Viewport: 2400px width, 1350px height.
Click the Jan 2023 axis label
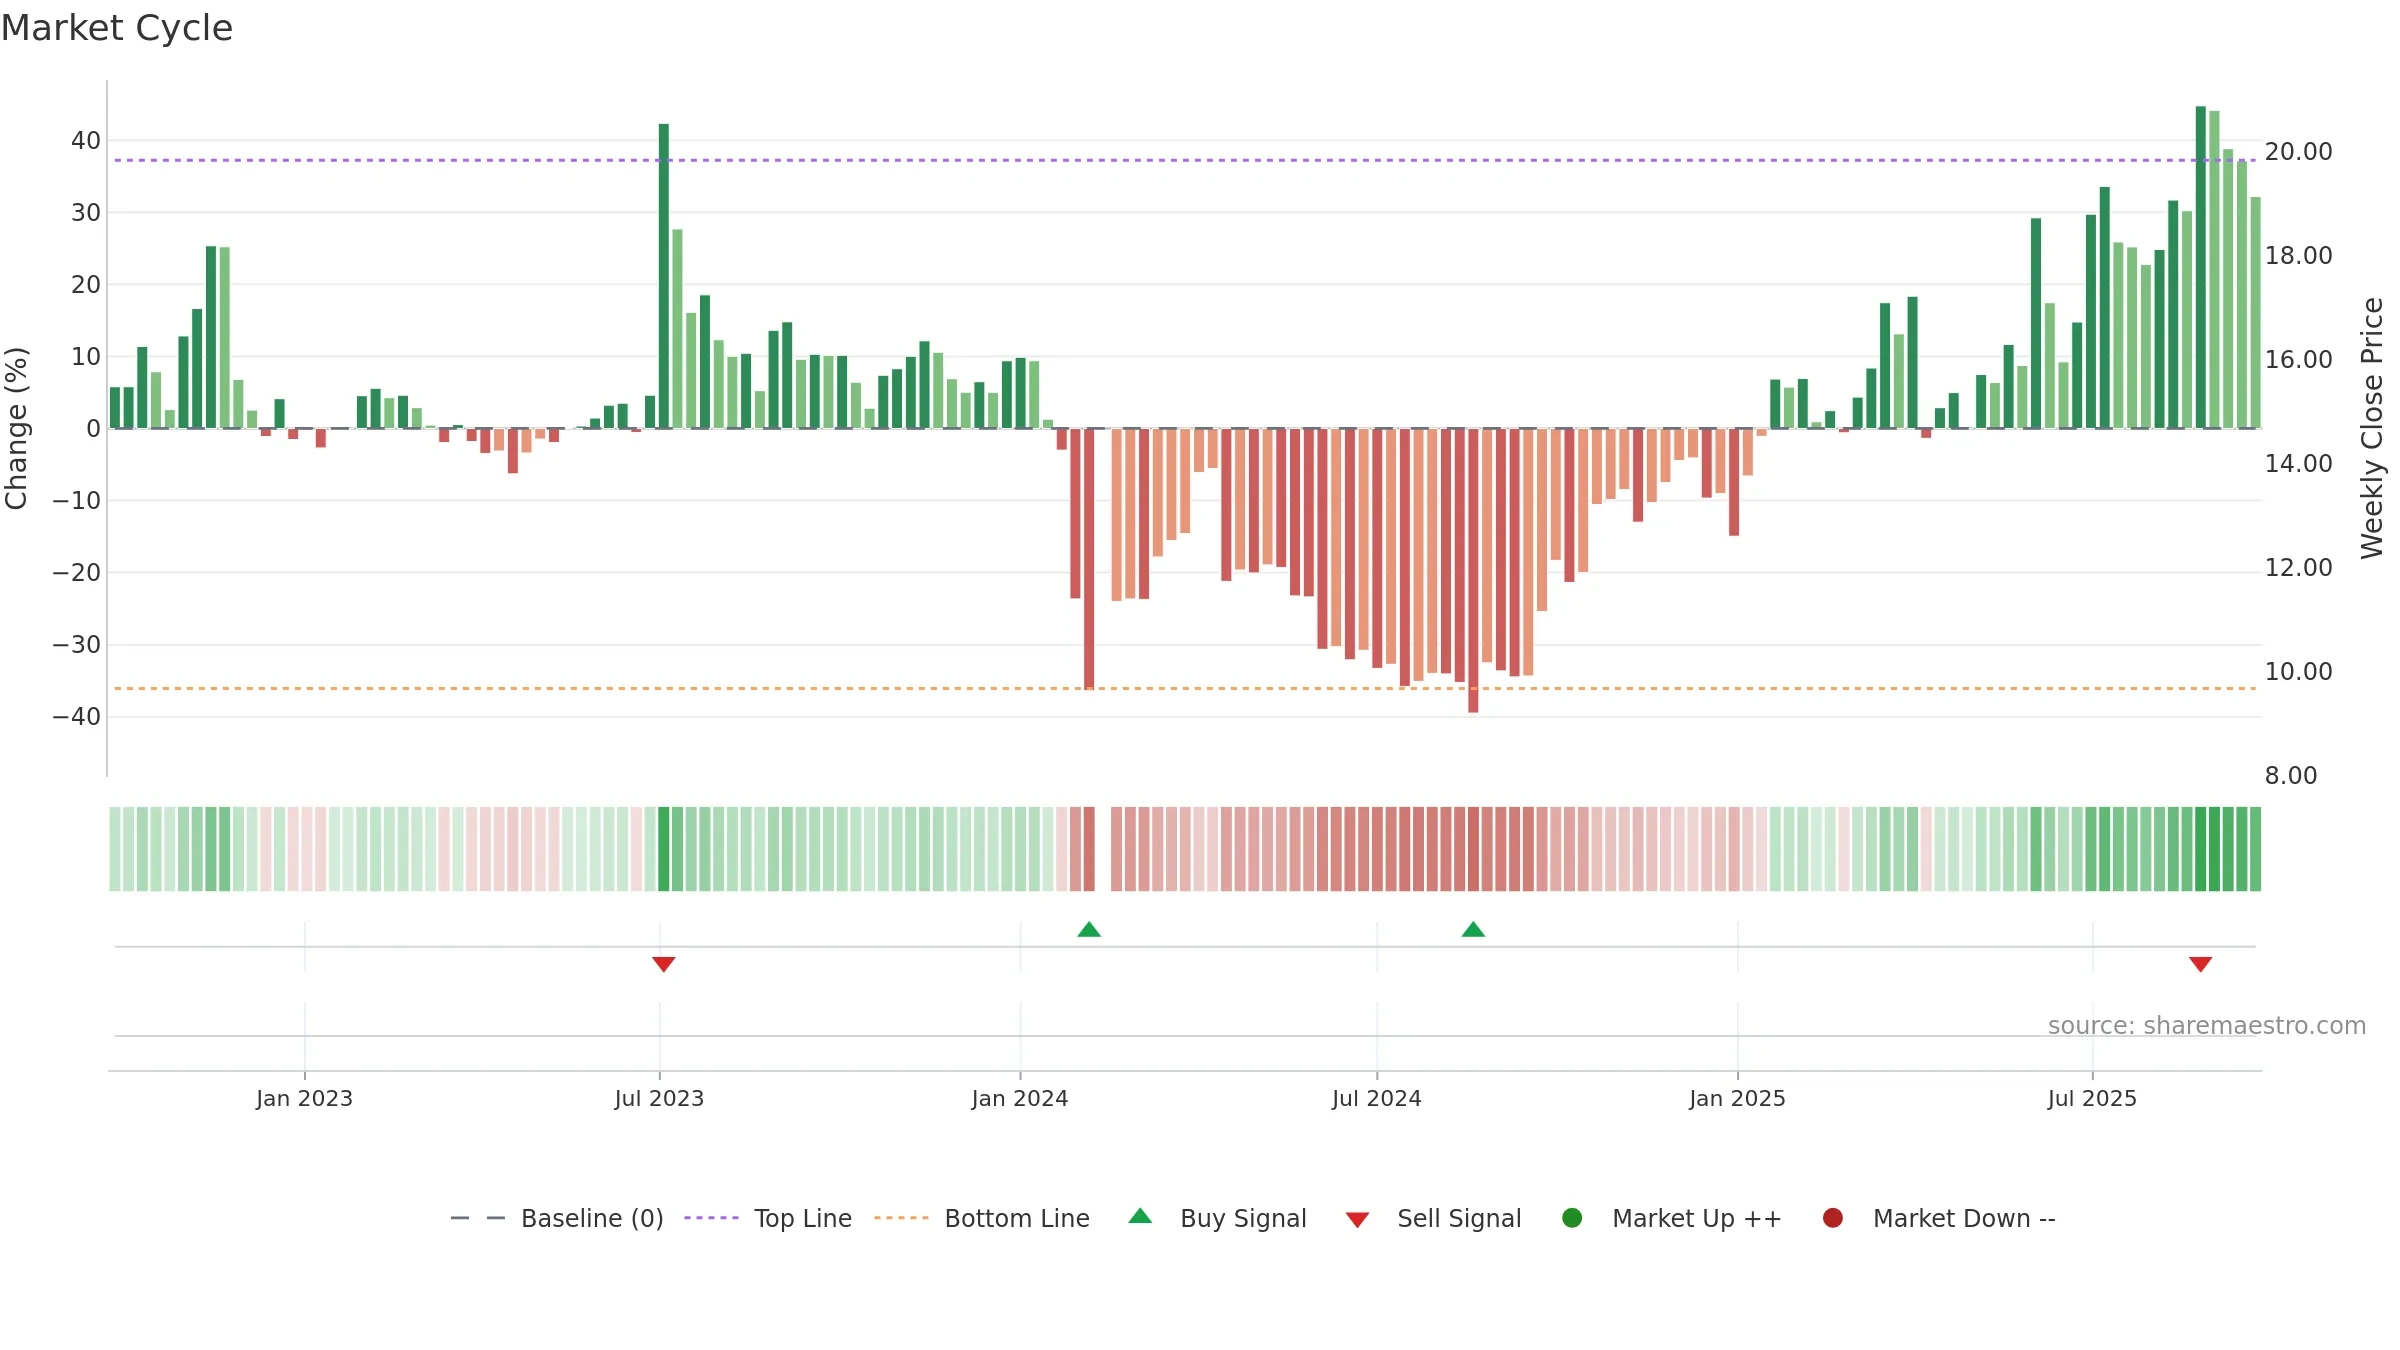click(304, 1099)
